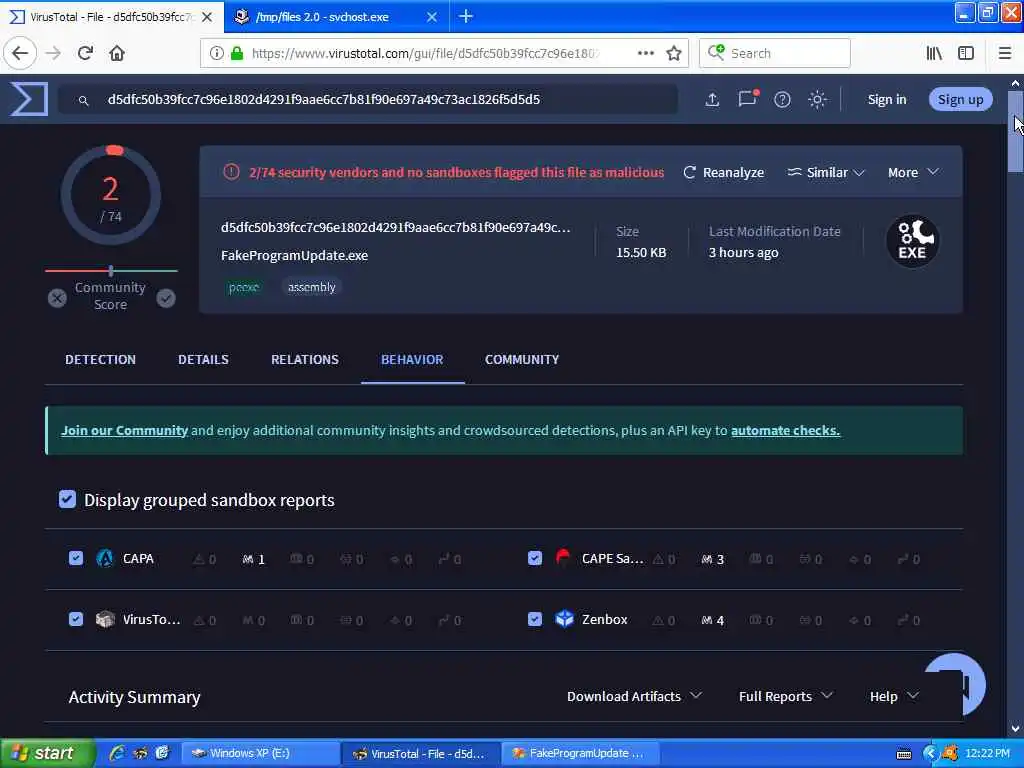Click the page vertical scrollbar thumb

[x=1016, y=132]
